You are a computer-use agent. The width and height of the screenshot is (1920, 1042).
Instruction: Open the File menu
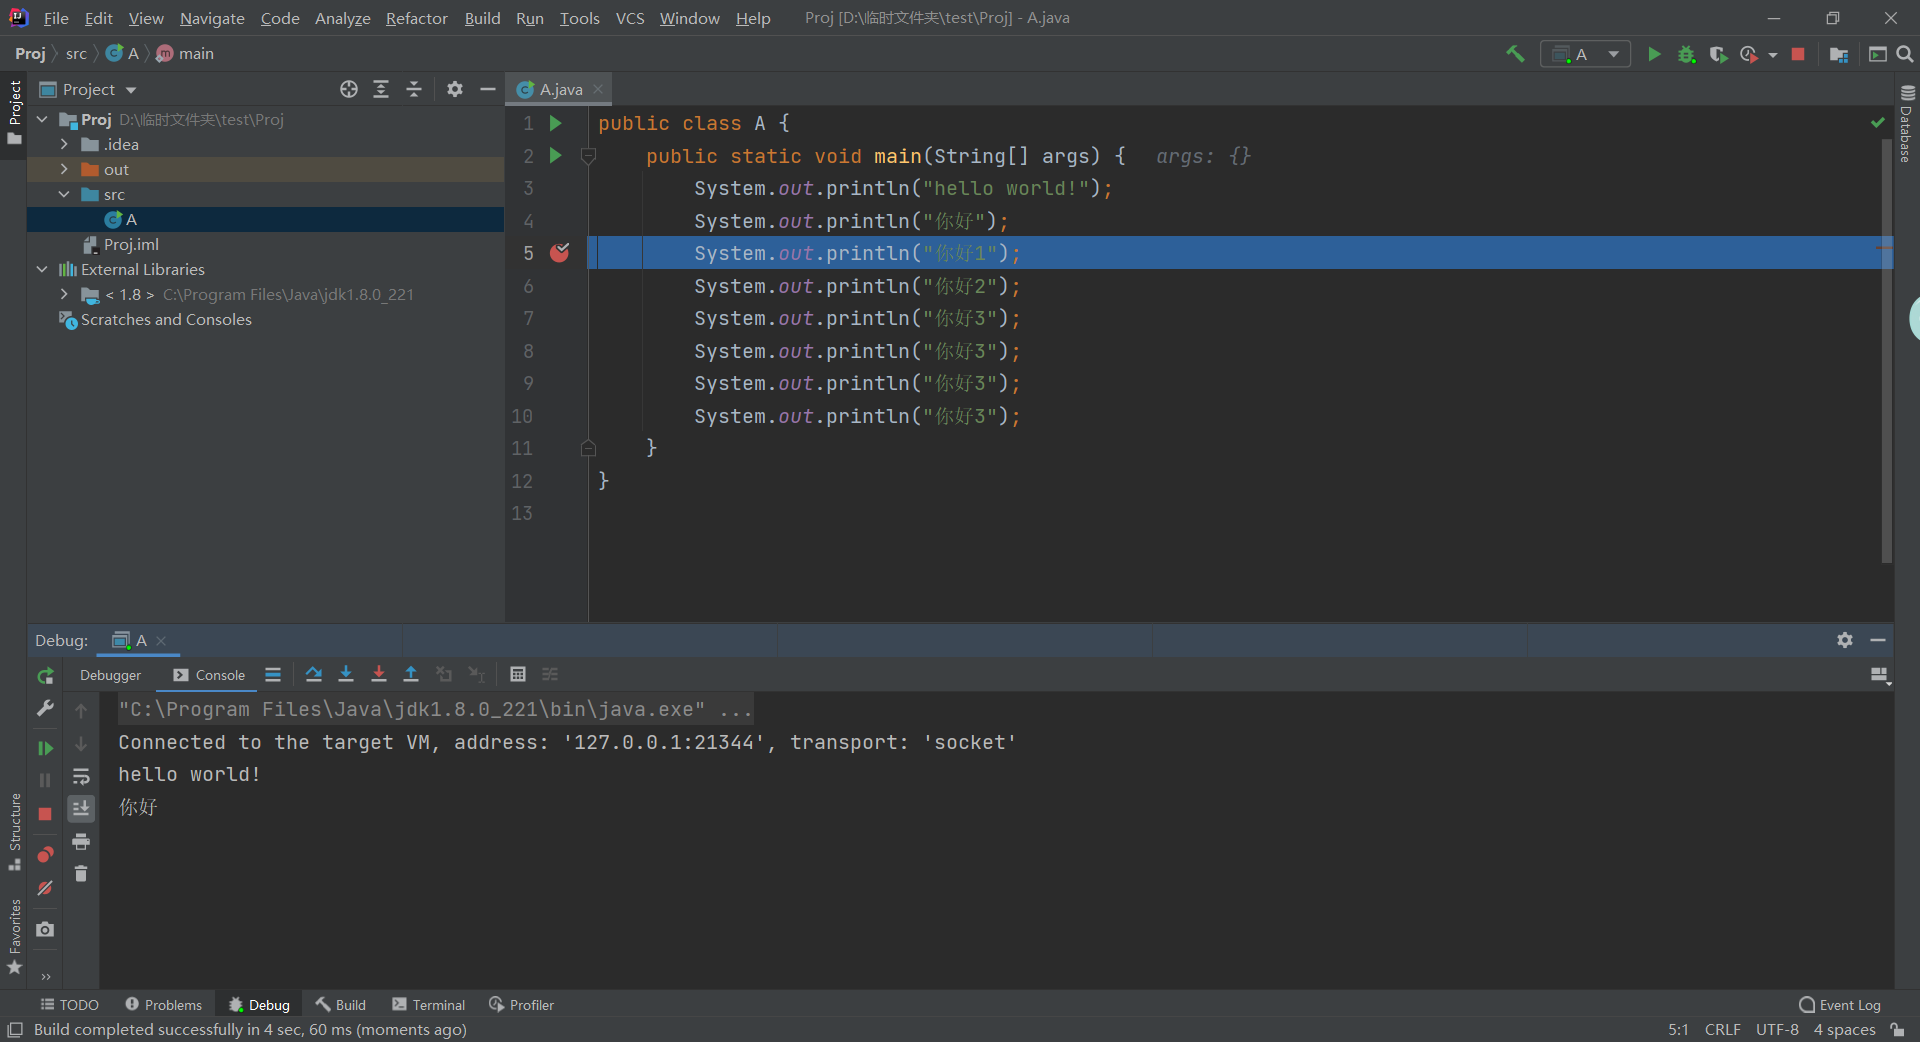pos(56,18)
